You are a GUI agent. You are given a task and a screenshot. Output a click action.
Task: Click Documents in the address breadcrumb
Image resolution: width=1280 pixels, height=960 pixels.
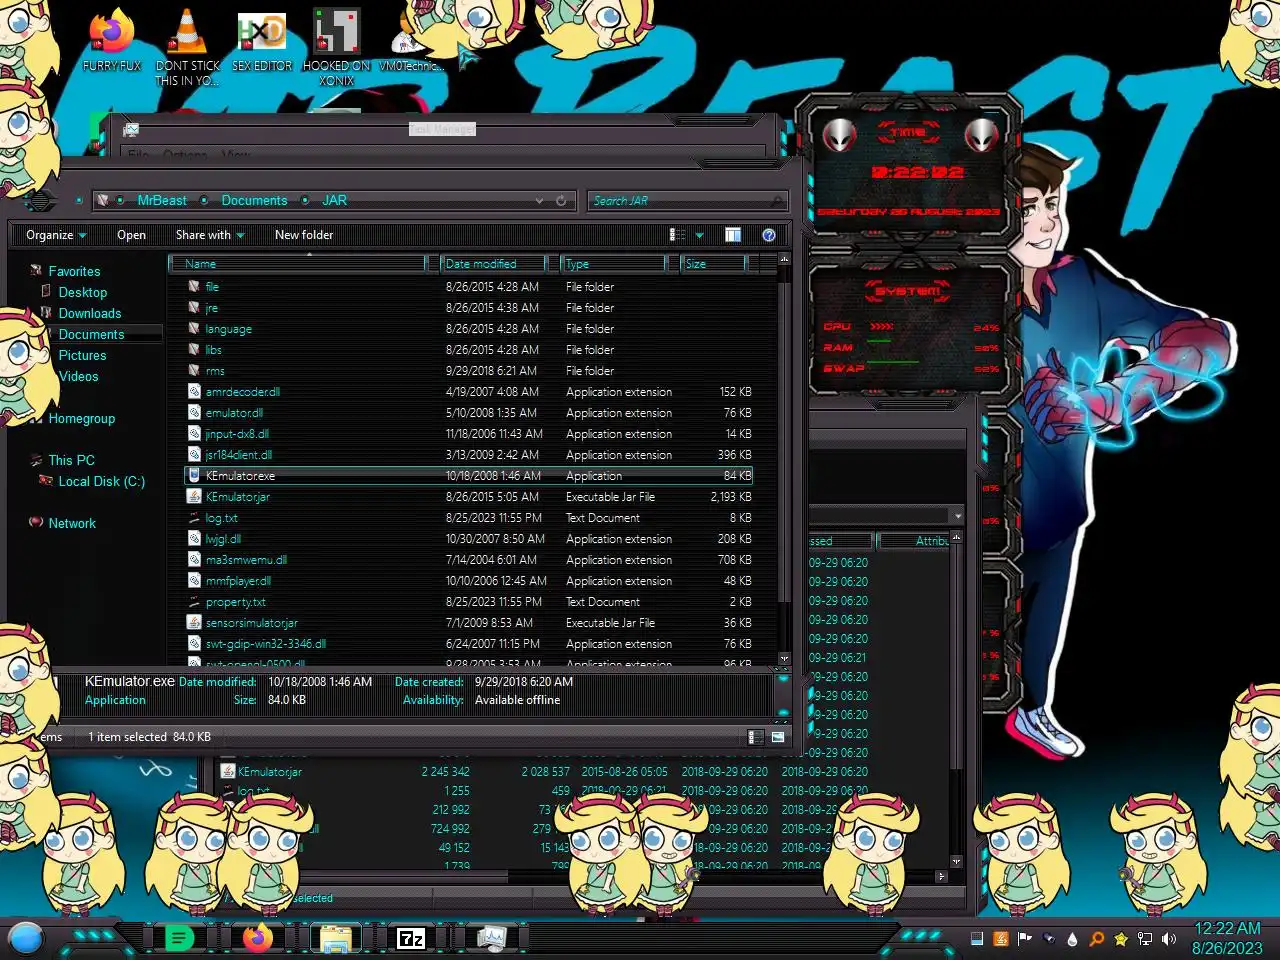pyautogui.click(x=254, y=201)
